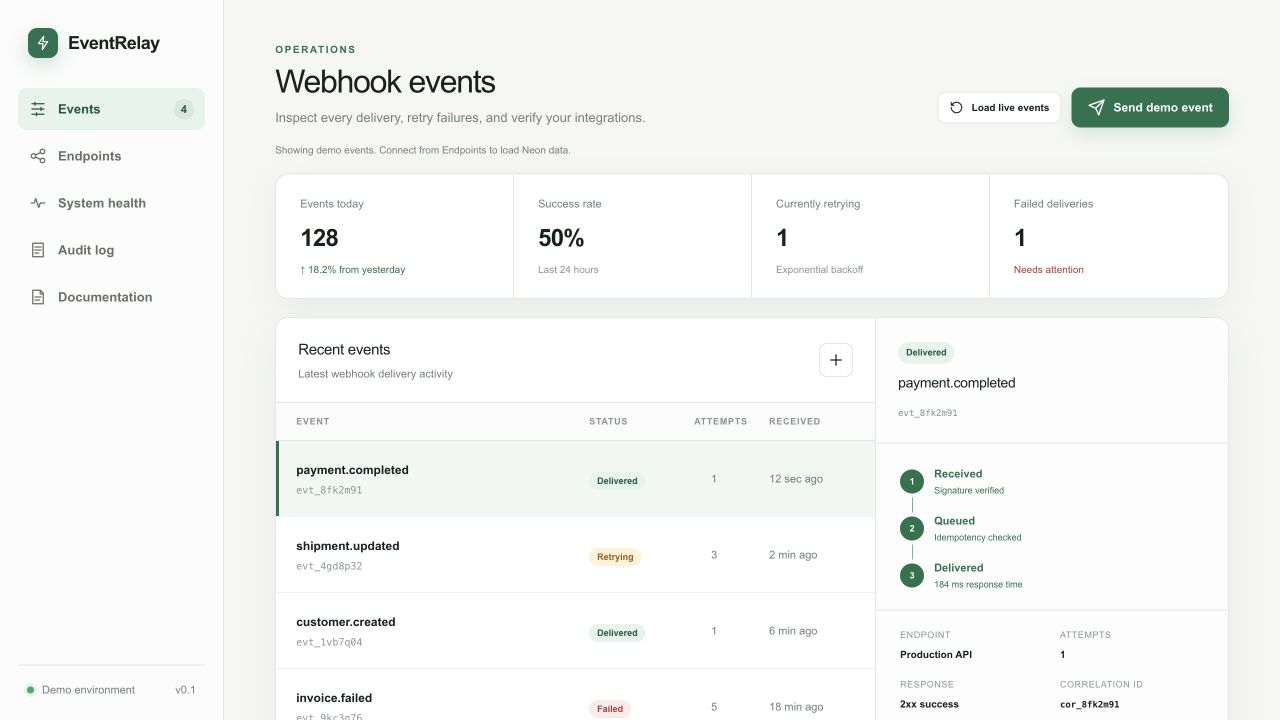Open the Events section in sidebar
This screenshot has height=720, width=1280.
(111, 109)
